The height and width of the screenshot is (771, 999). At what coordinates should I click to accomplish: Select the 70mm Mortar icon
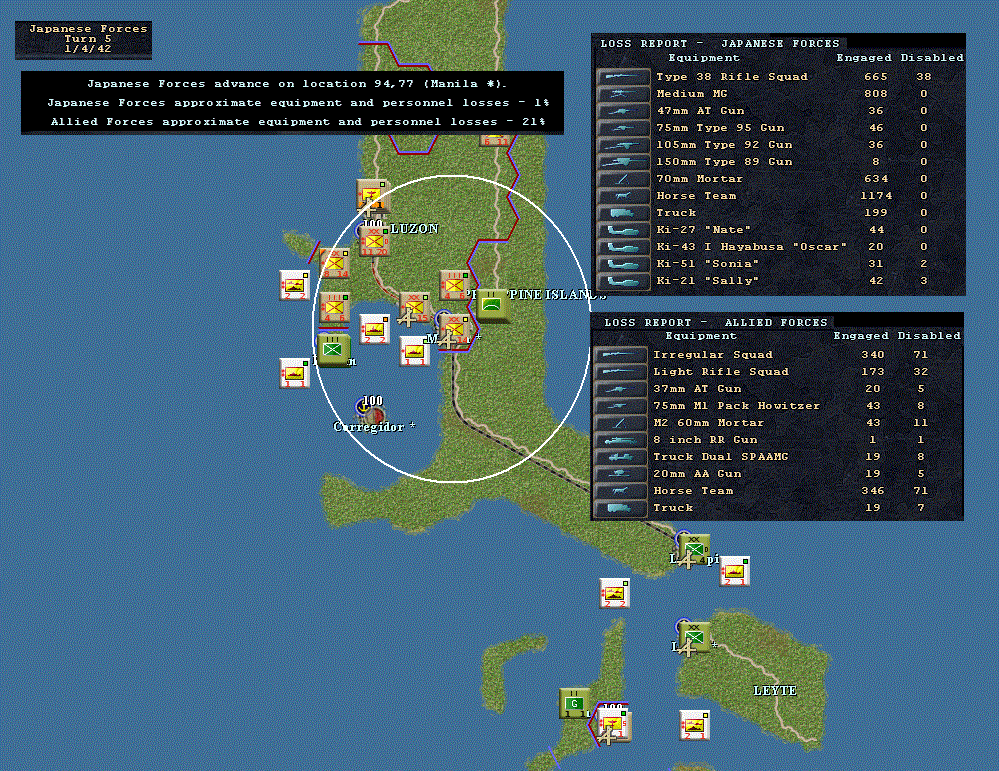click(x=623, y=179)
